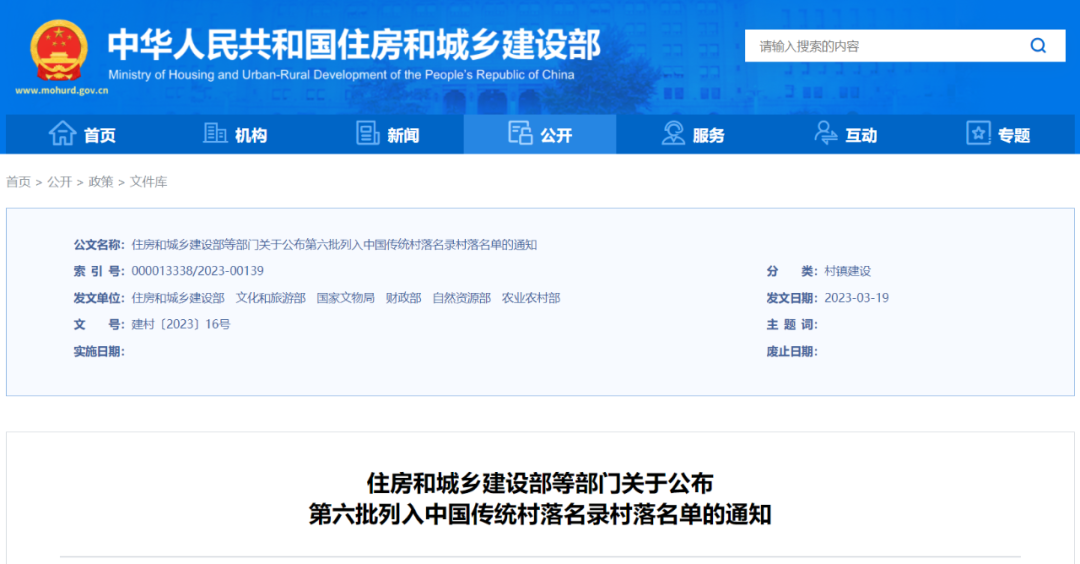Click the 互动 person exchange icon

pyautogui.click(x=825, y=133)
